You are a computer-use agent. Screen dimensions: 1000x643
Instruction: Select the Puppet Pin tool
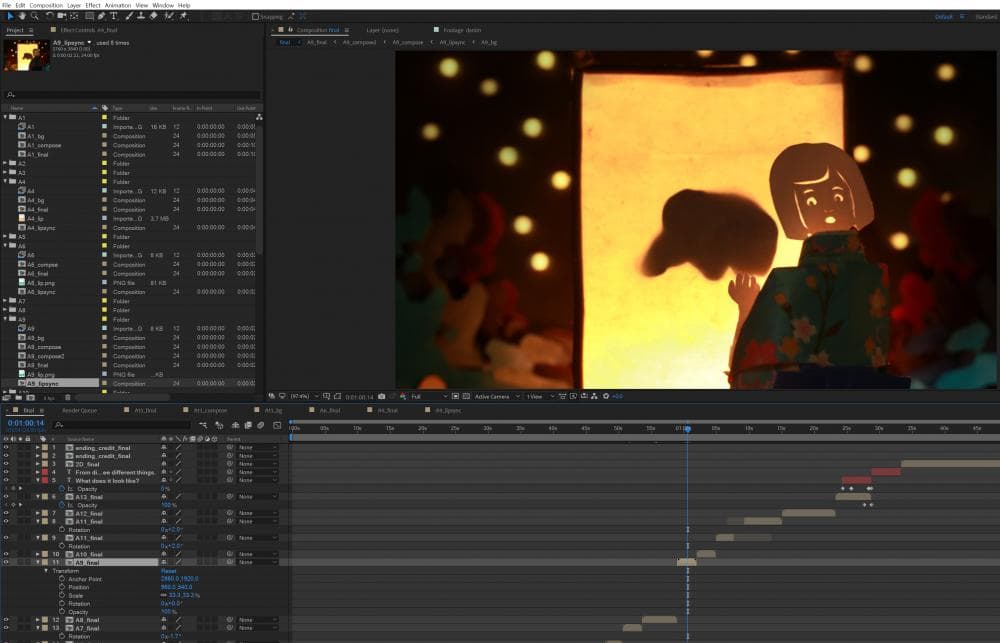[x=184, y=16]
